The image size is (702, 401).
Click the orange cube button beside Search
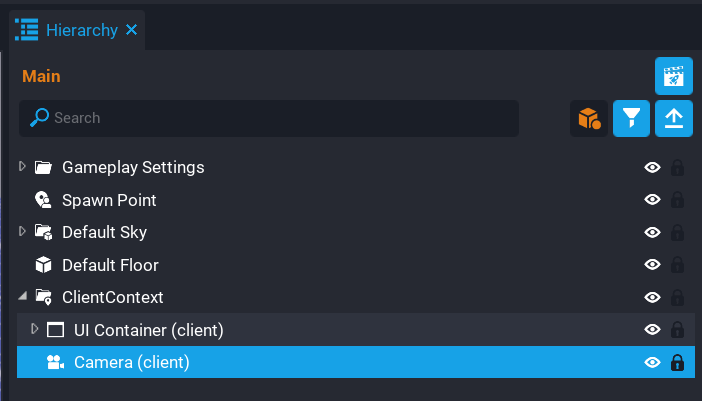[x=589, y=119]
